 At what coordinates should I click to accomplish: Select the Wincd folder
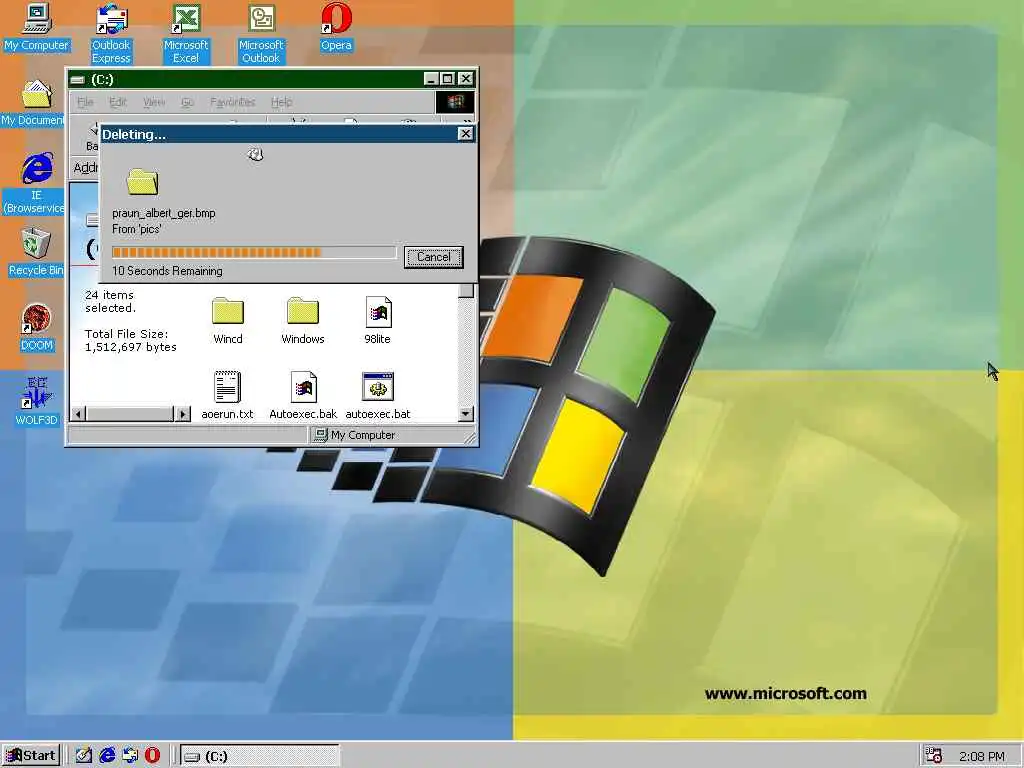[228, 321]
